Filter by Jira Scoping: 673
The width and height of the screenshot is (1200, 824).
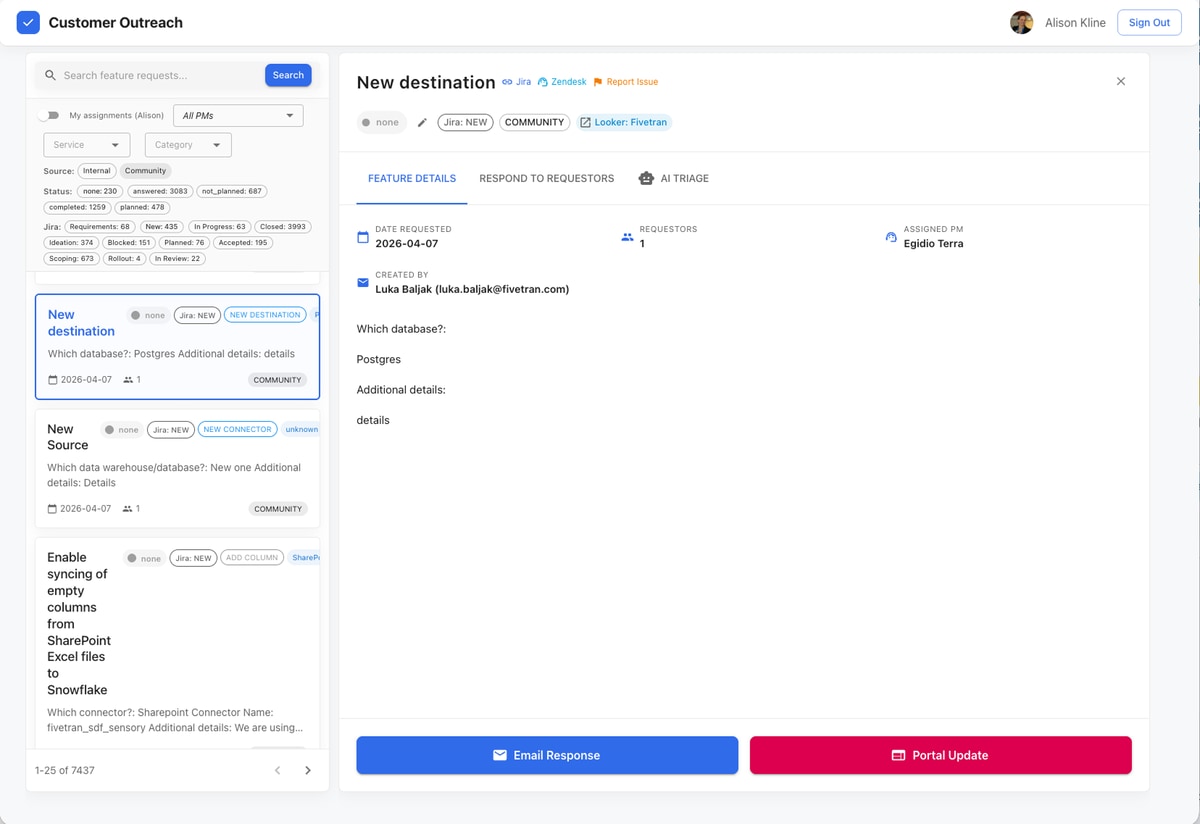[72, 259]
